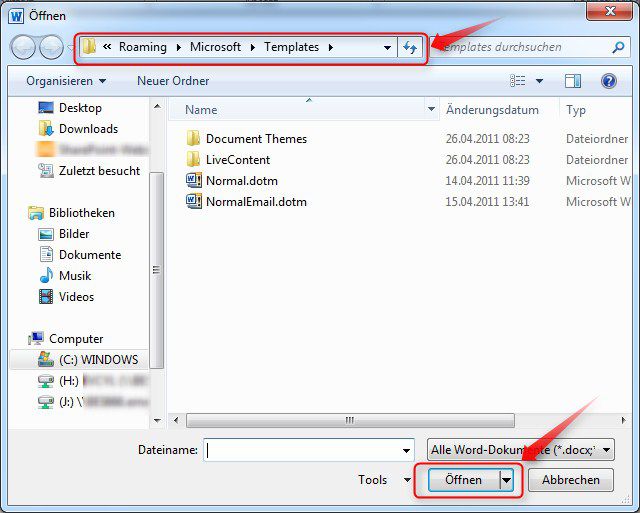Click the Desktop icon in navigation pane
The height and width of the screenshot is (513, 640).
(x=46, y=108)
